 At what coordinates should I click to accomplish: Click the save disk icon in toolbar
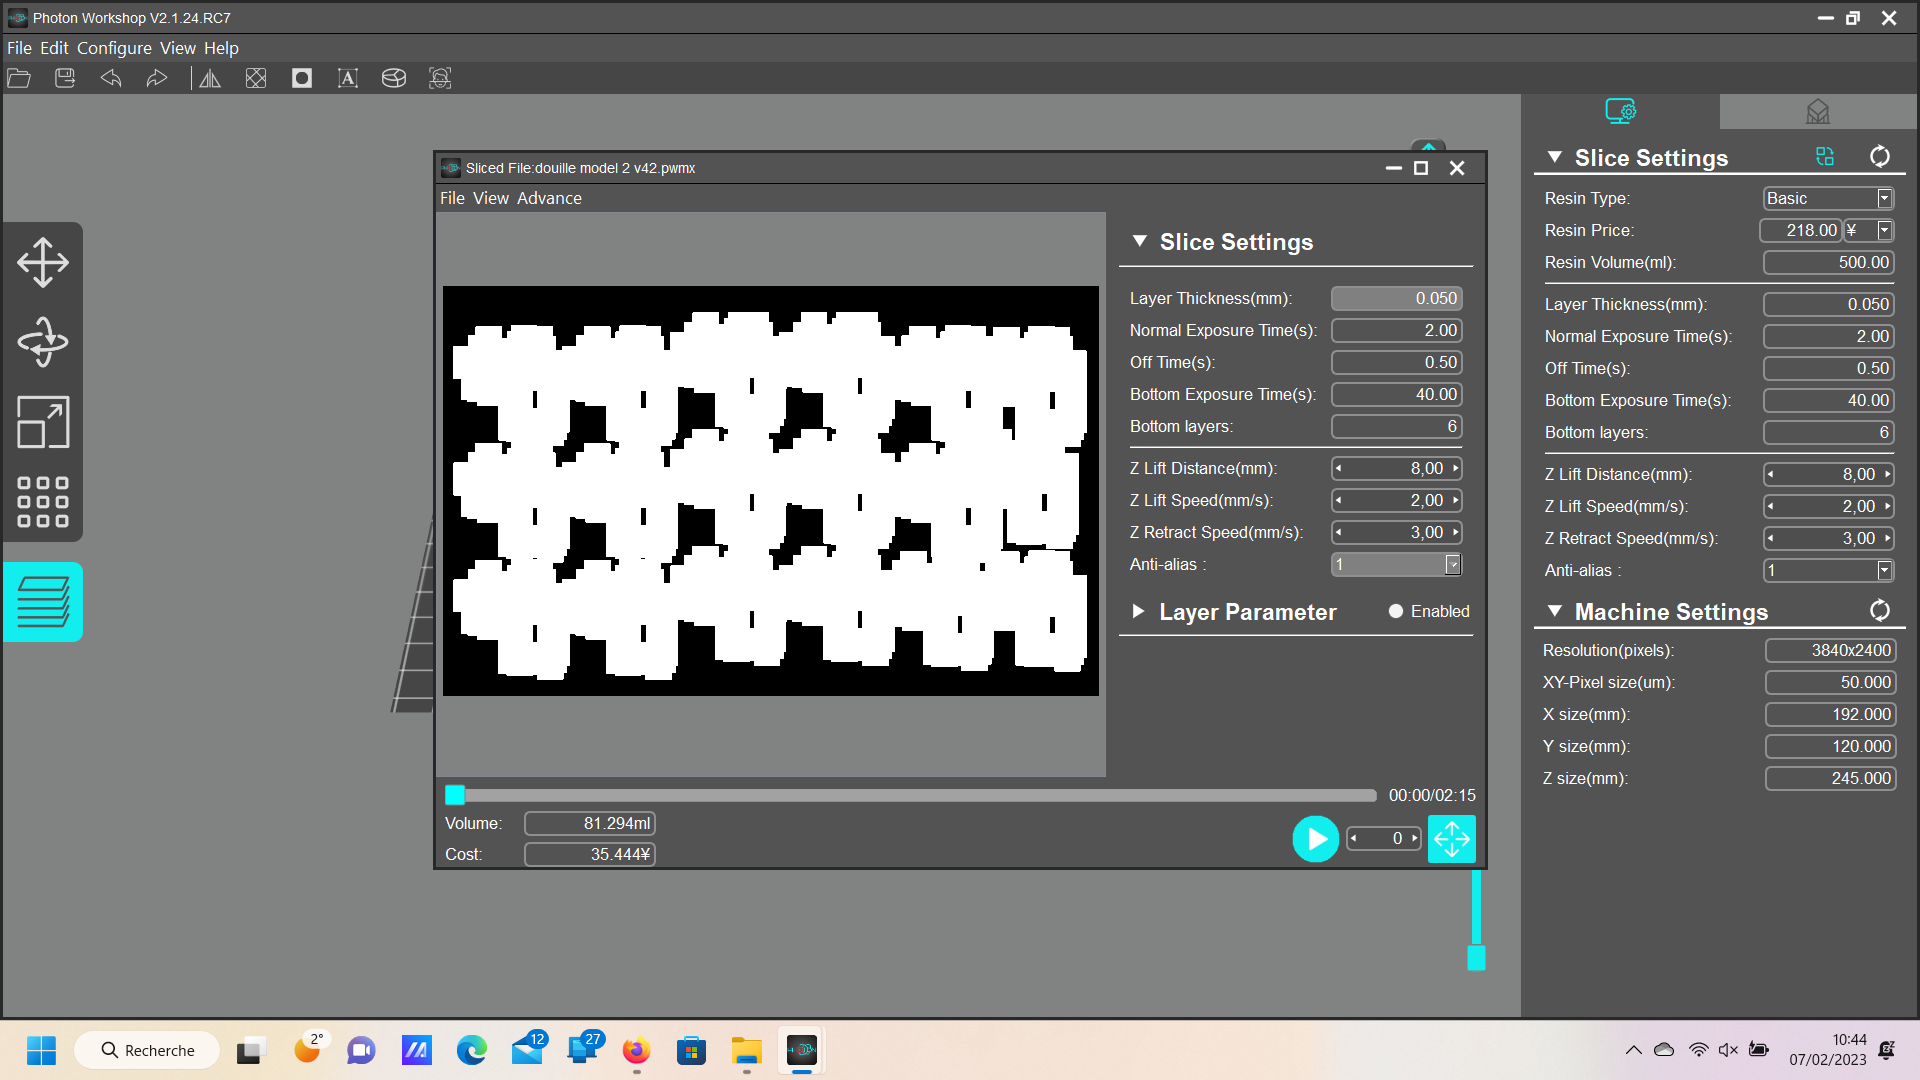(65, 78)
